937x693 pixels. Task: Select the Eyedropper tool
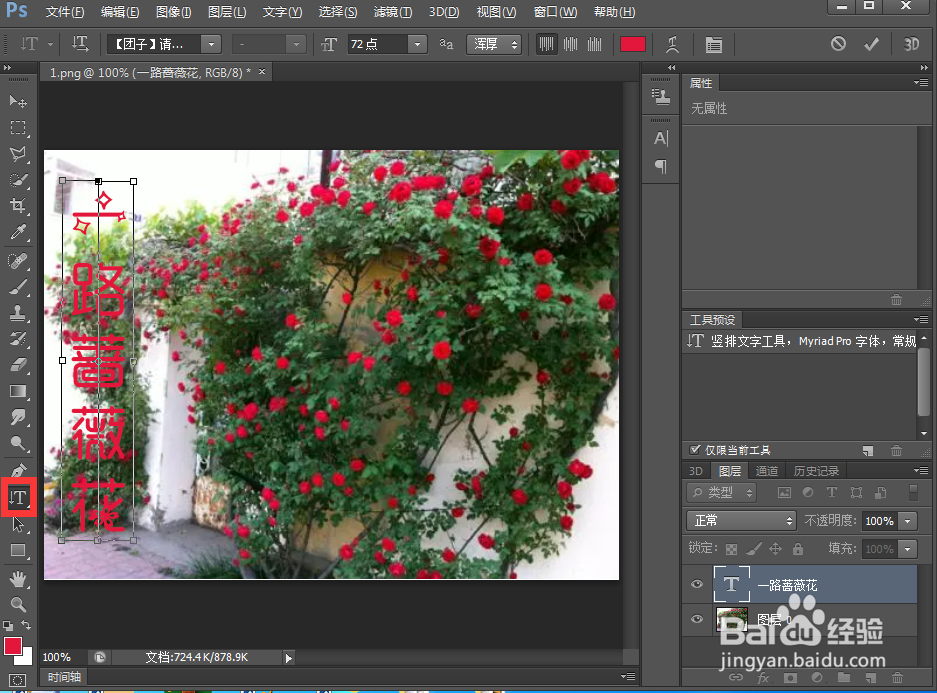18,232
